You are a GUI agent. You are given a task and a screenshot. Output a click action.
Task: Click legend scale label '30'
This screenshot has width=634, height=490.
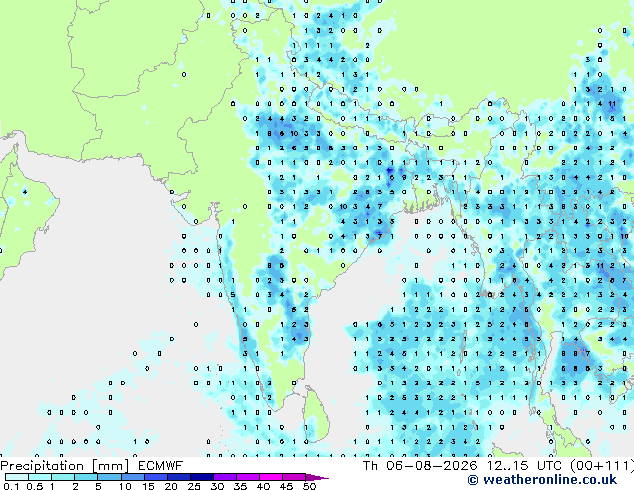pyautogui.click(x=217, y=486)
